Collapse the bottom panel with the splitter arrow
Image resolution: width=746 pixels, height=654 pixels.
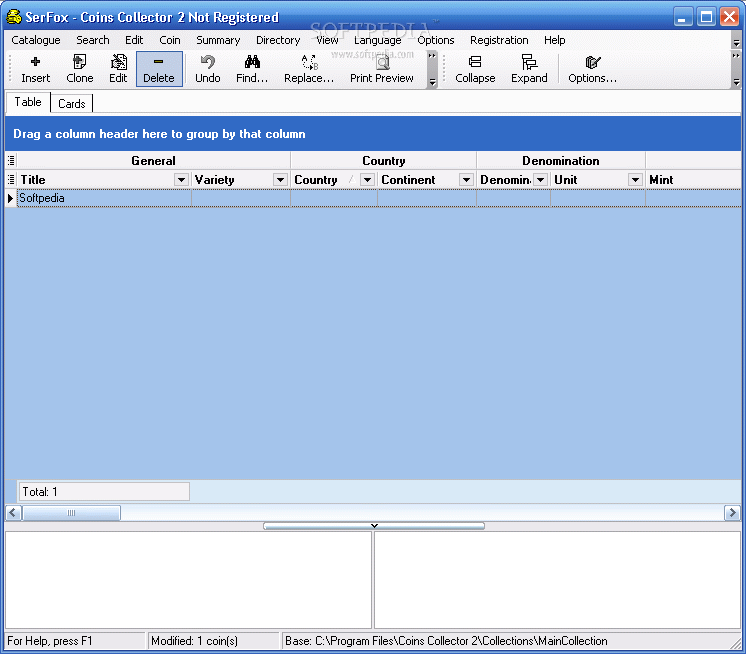point(374,526)
